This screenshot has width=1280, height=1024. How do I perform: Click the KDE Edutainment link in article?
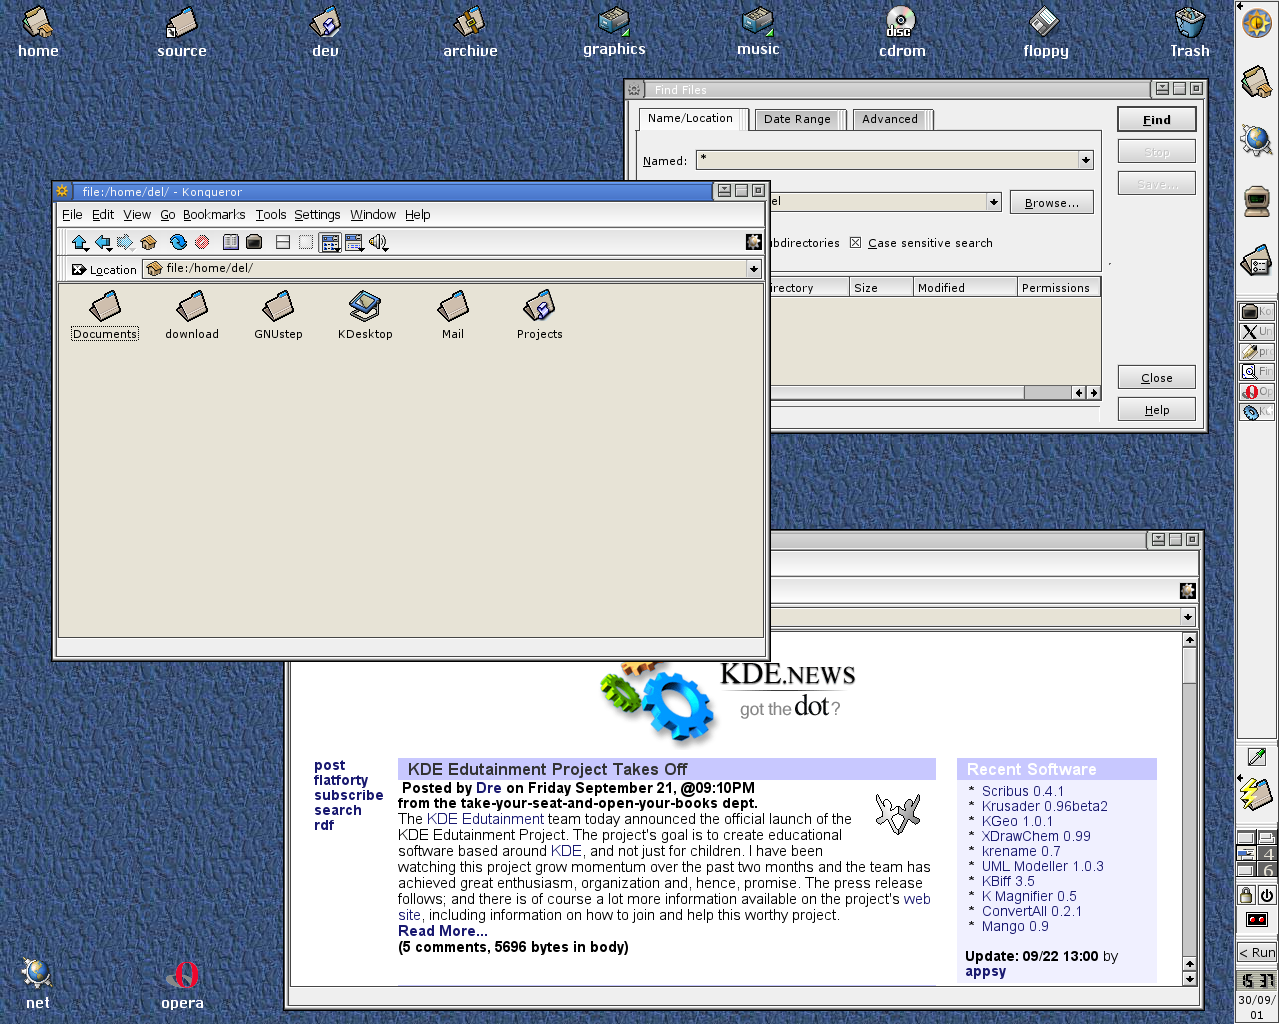[485, 819]
